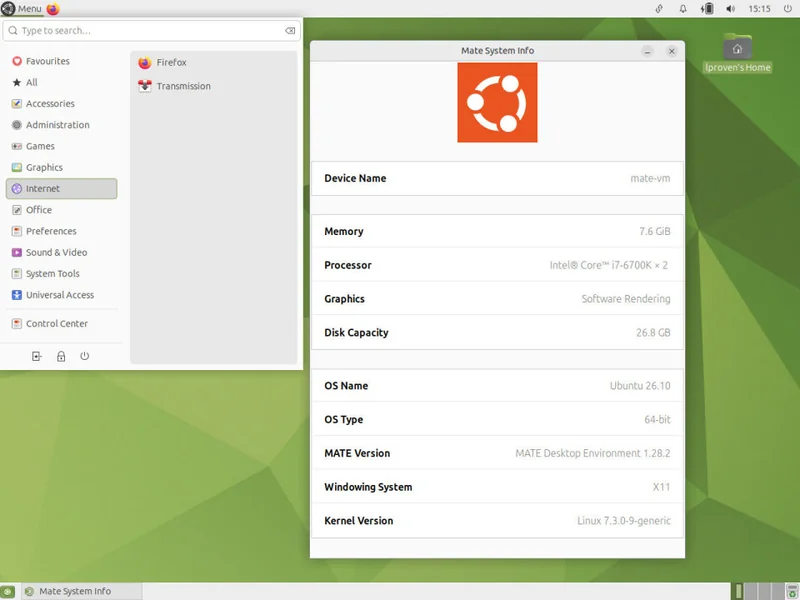Click the show desktop button in the bottom panel
The image size is (800, 600).
point(8,591)
